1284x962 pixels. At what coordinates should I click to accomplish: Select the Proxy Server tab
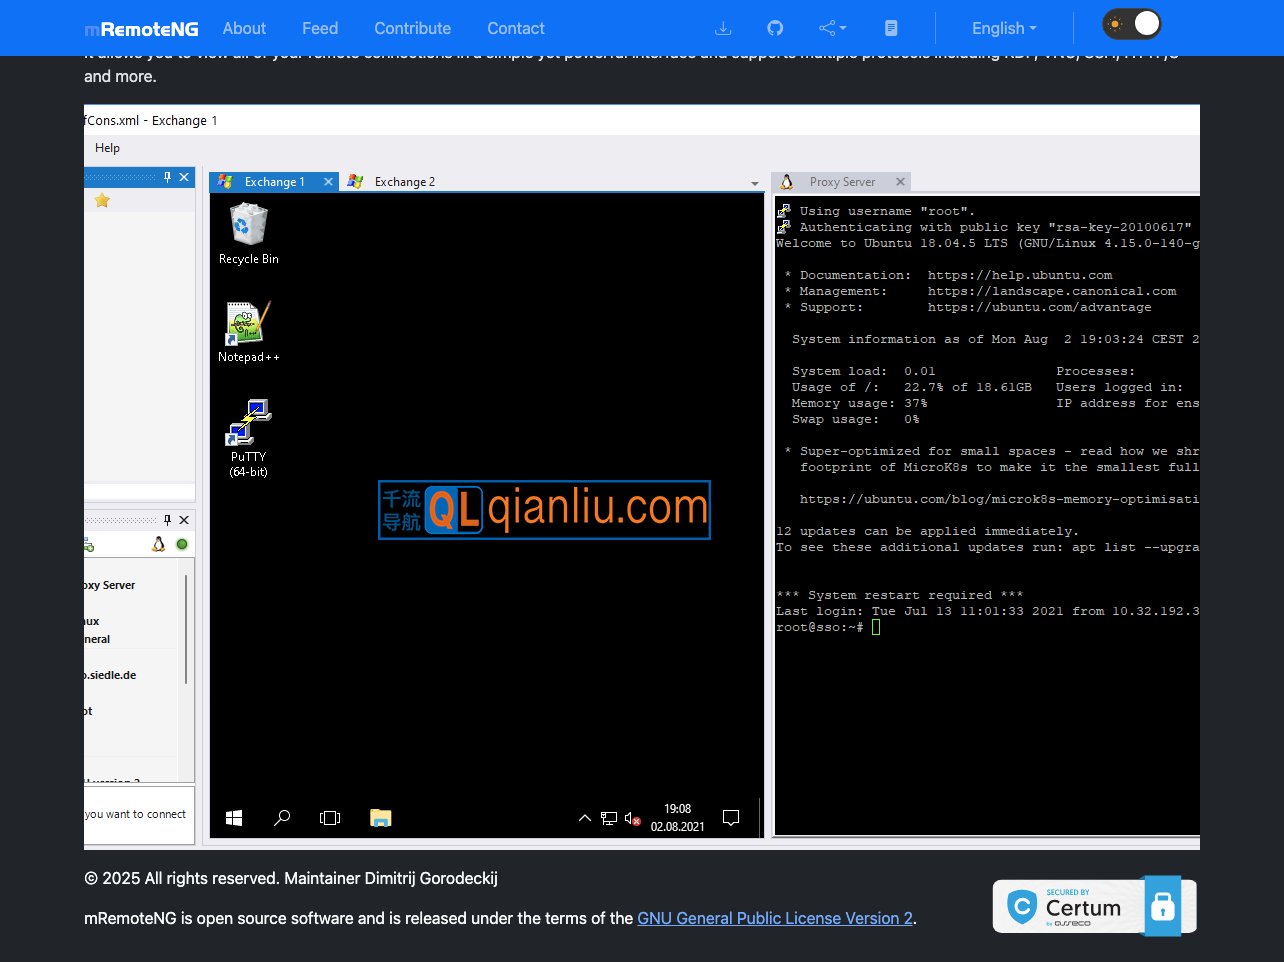click(x=841, y=182)
